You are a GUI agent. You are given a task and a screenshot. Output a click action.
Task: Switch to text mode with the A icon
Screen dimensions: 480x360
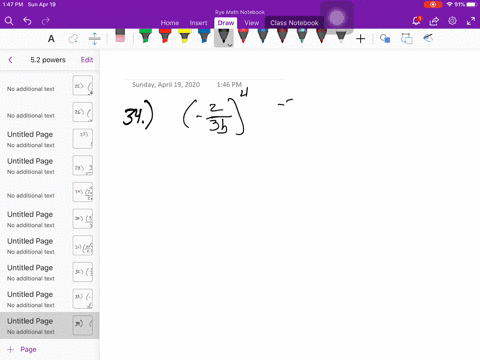click(x=51, y=39)
